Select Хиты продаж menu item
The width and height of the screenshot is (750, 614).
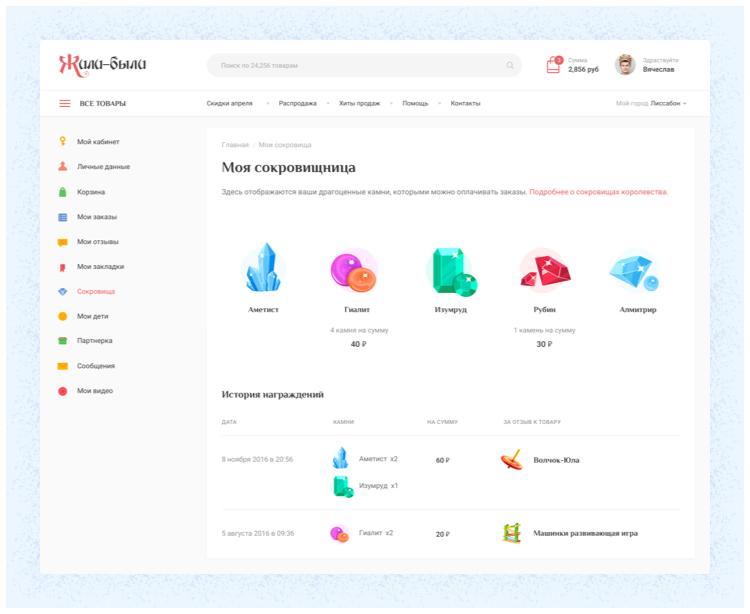click(359, 103)
